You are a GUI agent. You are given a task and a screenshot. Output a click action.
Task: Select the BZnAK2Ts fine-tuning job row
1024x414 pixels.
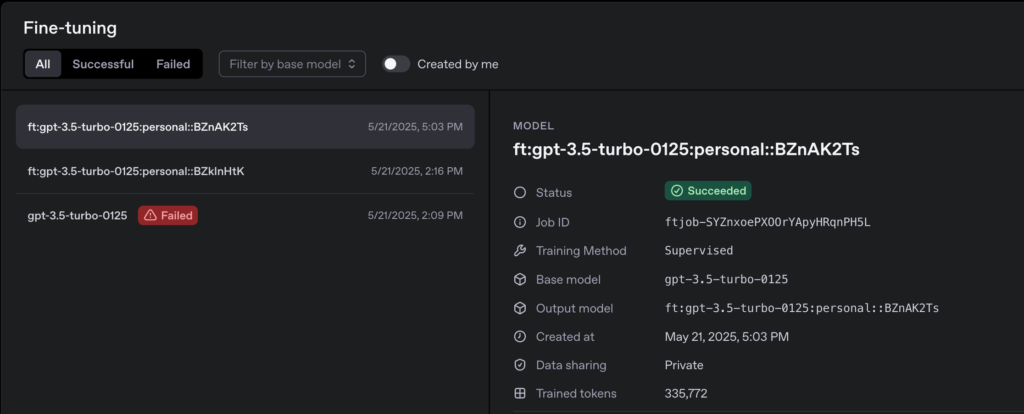coord(245,127)
